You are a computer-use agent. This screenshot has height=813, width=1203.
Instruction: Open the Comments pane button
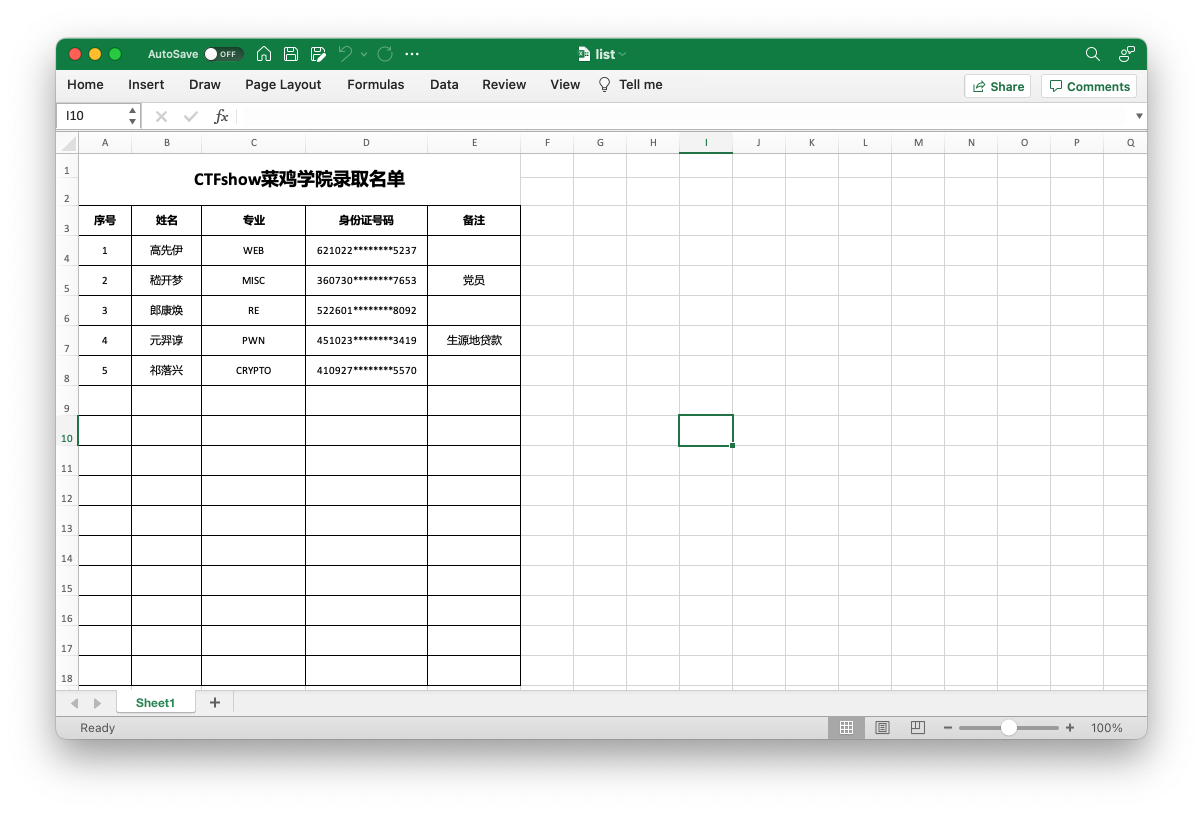pos(1088,86)
